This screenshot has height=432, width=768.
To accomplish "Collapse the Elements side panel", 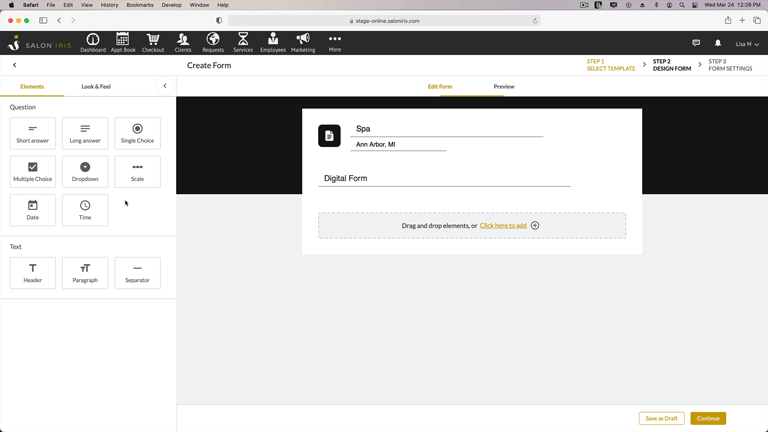I will tap(165, 86).
